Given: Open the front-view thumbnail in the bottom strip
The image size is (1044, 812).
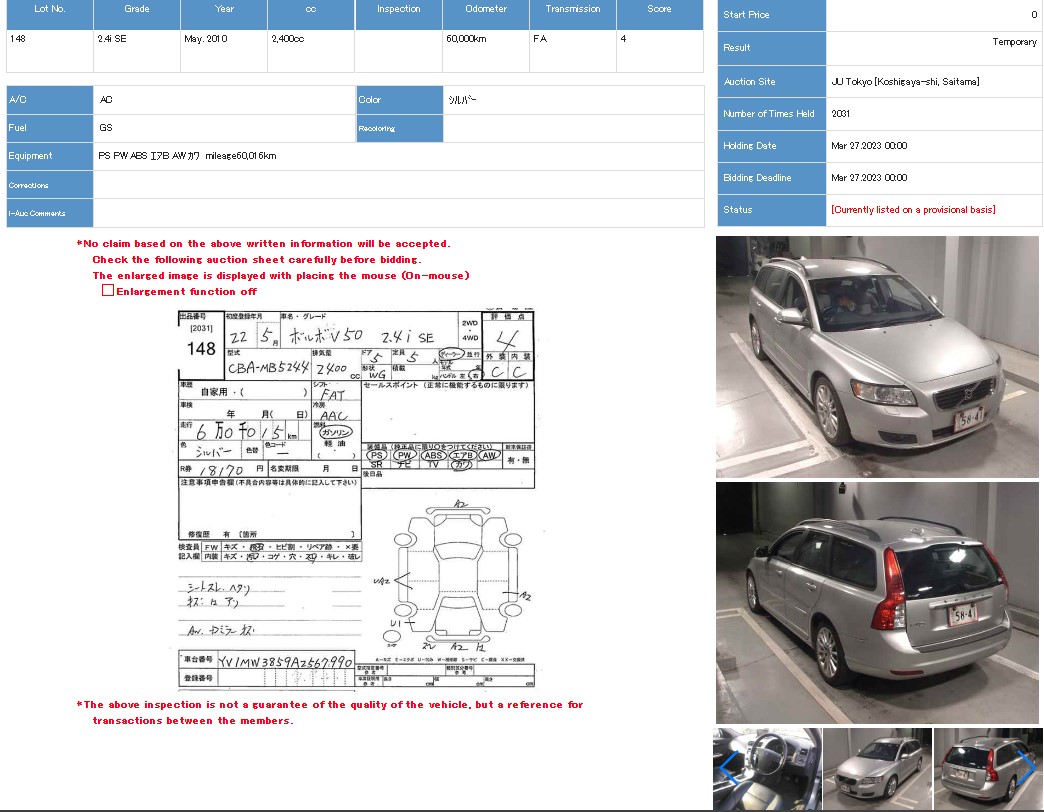Looking at the screenshot, I should pos(876,768).
